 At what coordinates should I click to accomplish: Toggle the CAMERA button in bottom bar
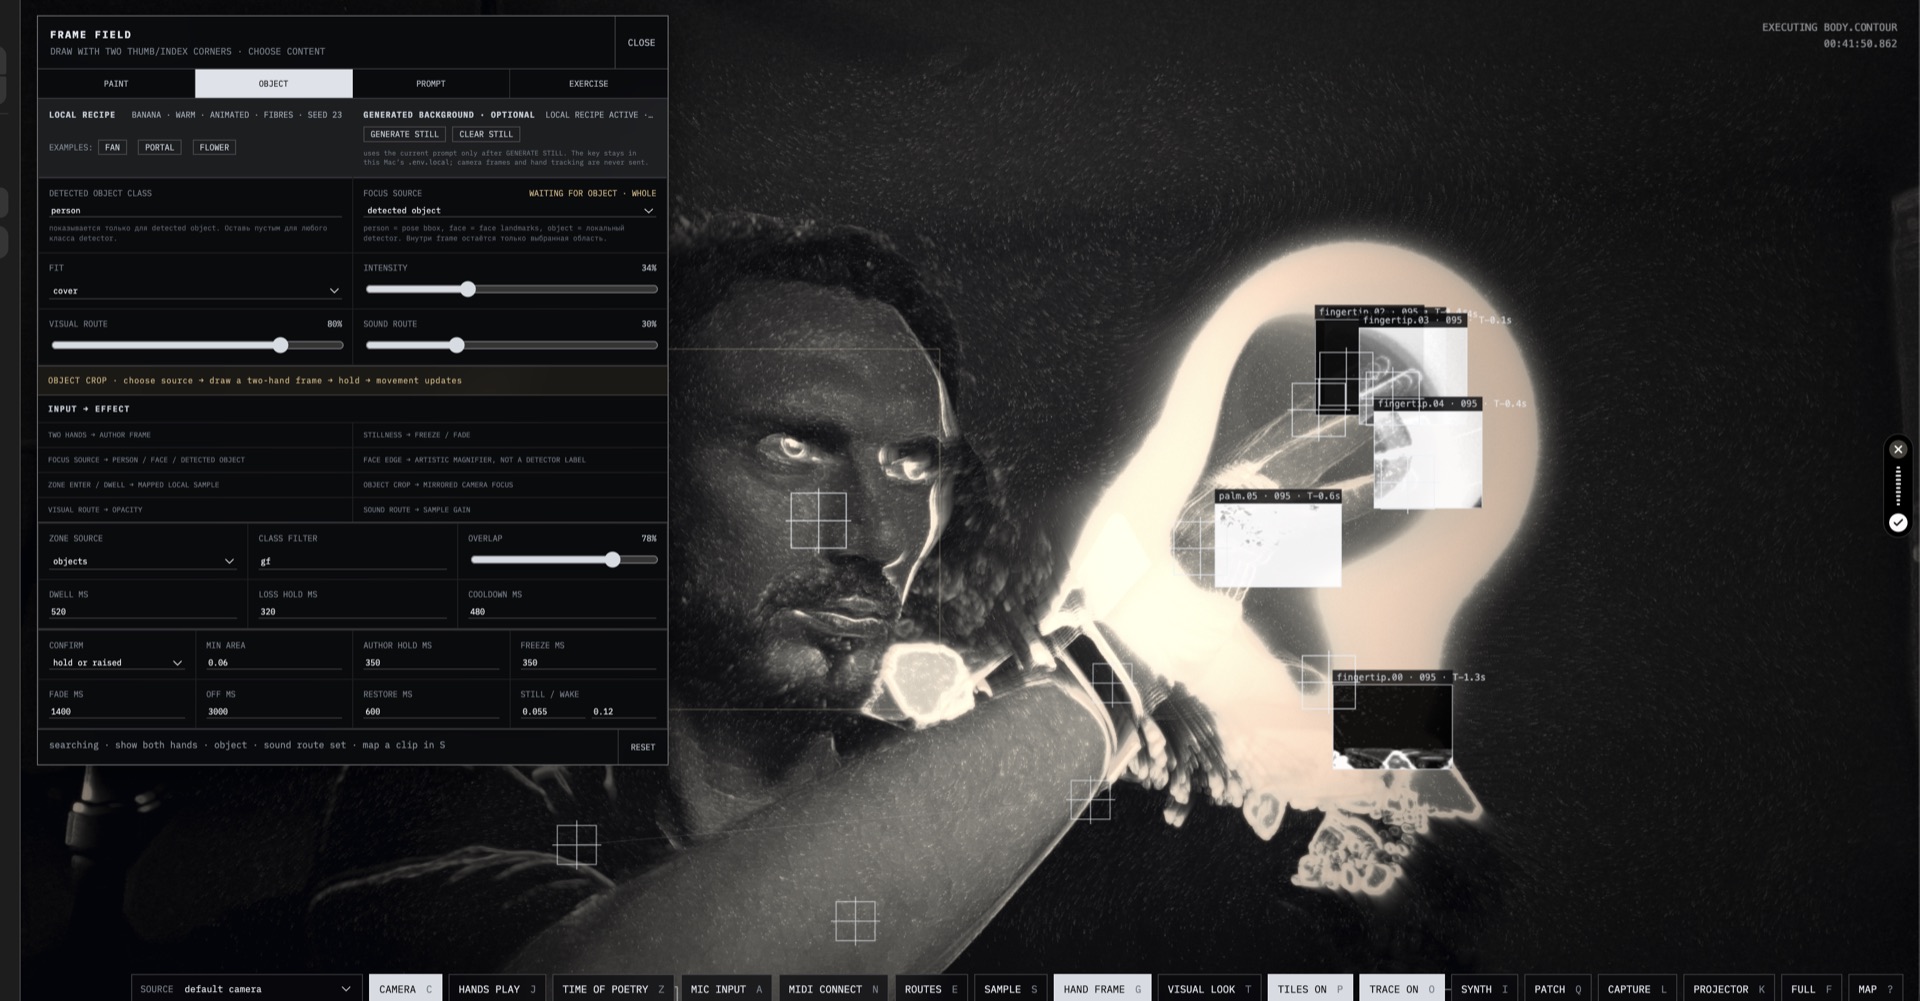click(x=405, y=989)
